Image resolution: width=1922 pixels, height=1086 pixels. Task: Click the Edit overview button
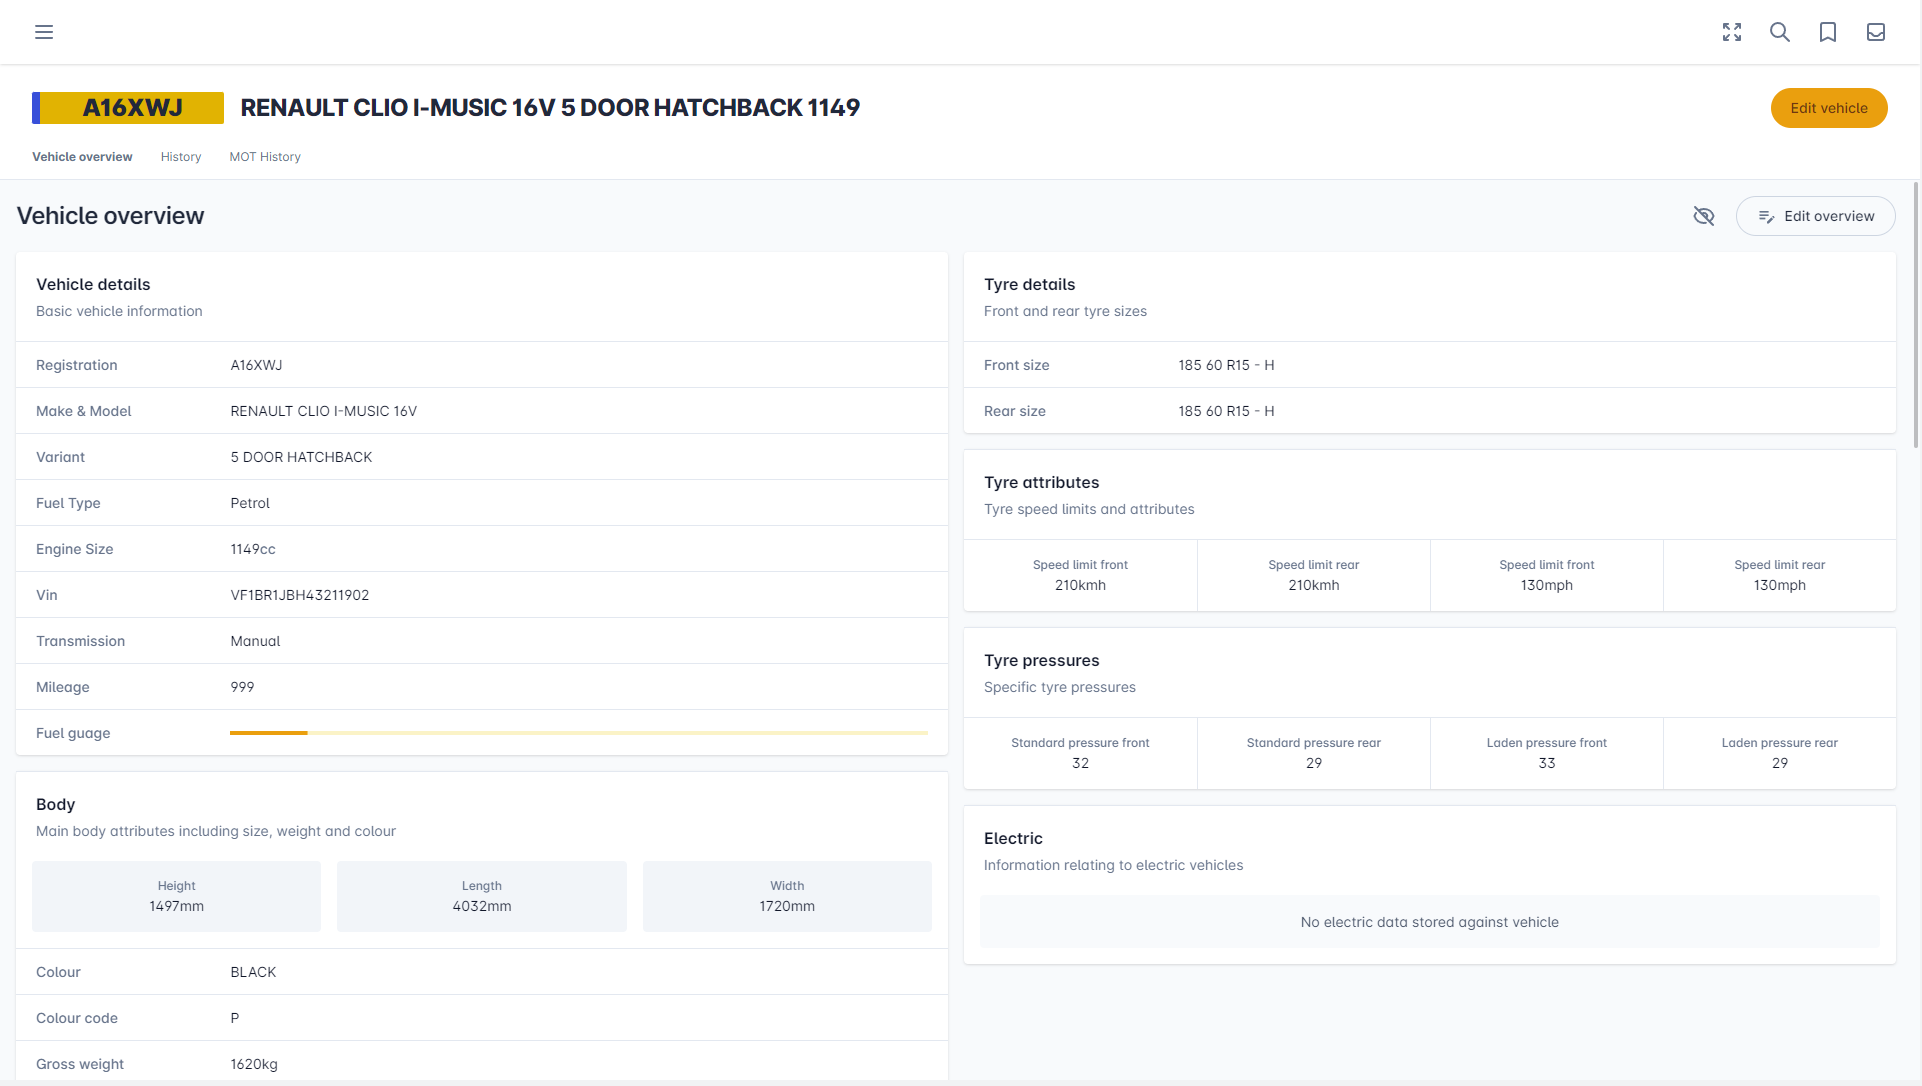(1815, 216)
